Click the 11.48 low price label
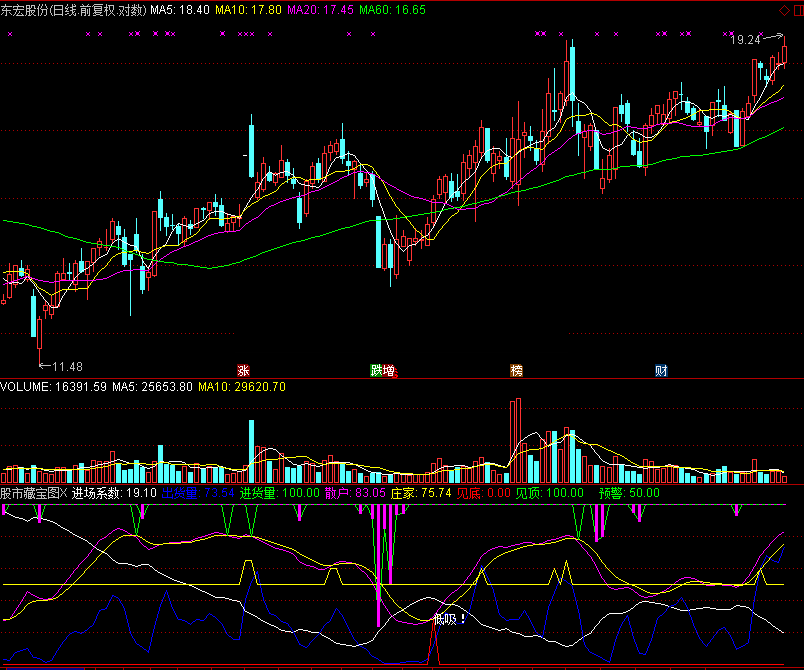The height and width of the screenshot is (670, 804). point(67,367)
